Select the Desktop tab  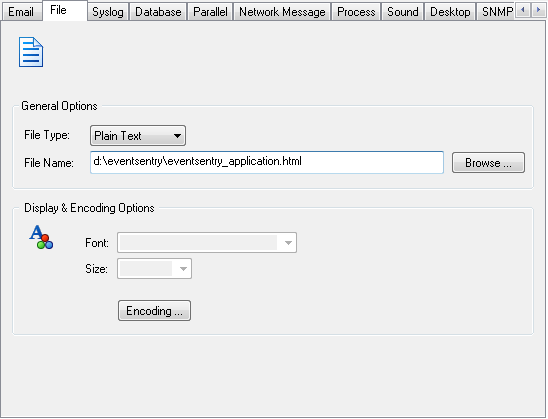450,12
